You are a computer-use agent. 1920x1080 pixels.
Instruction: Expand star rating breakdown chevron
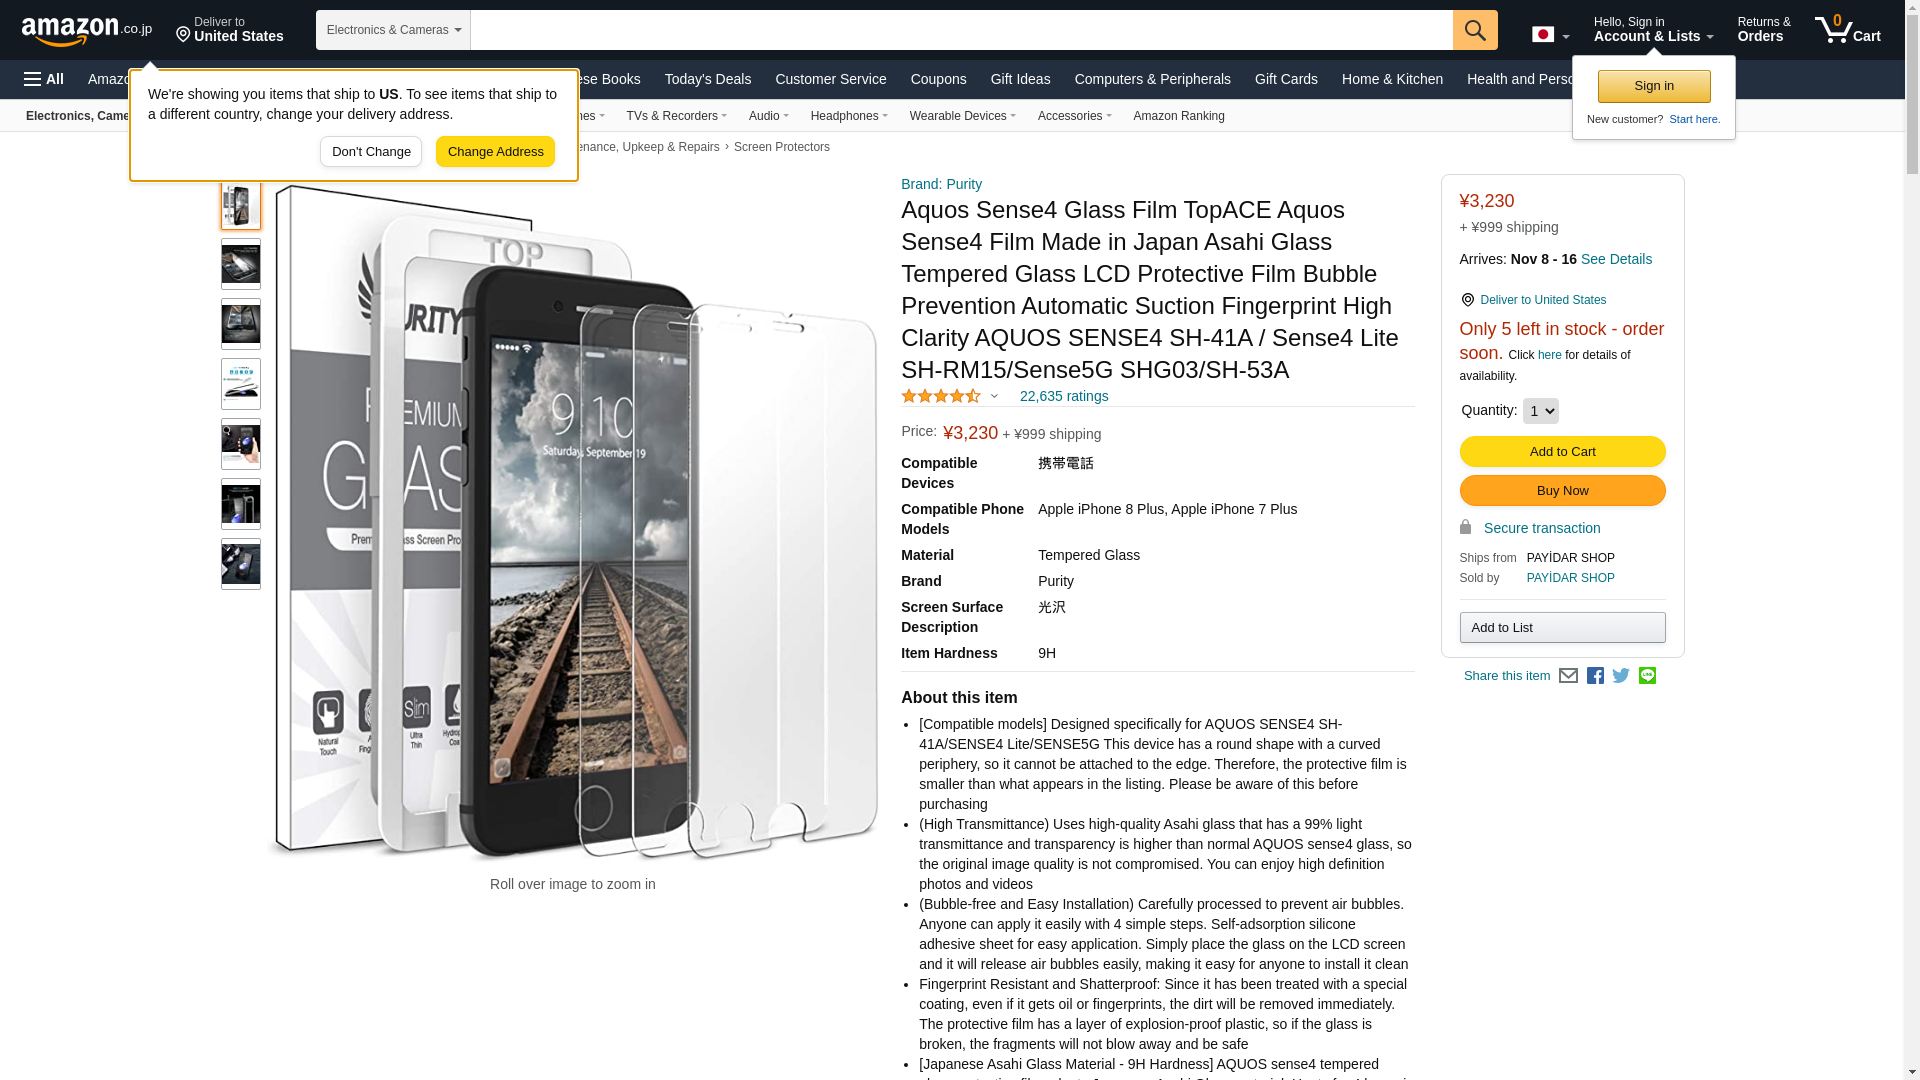(994, 396)
